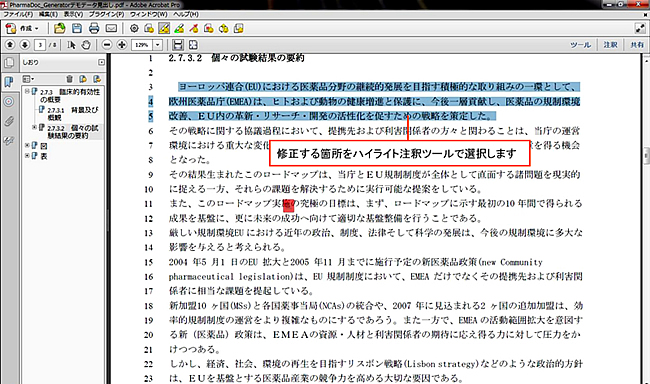Click the open file folder icon

click(60, 29)
